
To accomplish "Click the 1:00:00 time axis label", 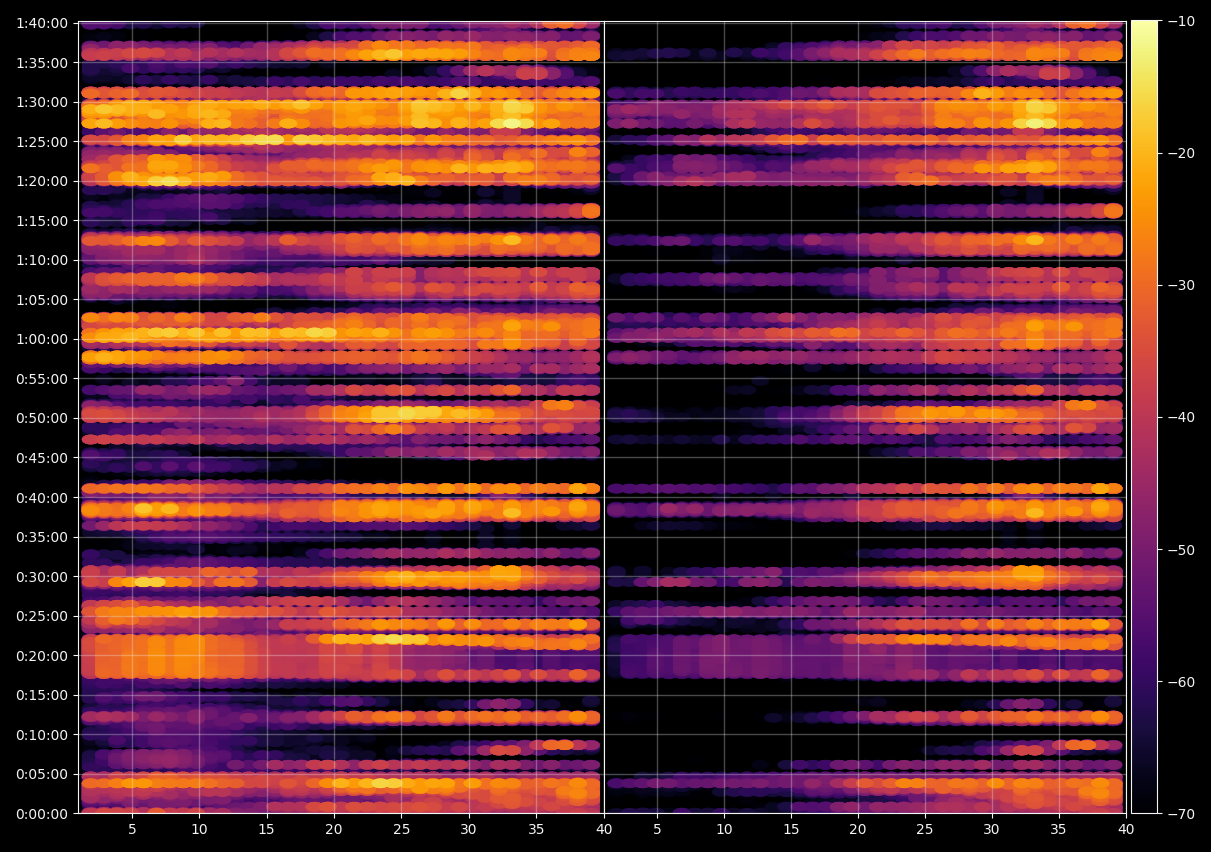I will coord(42,339).
